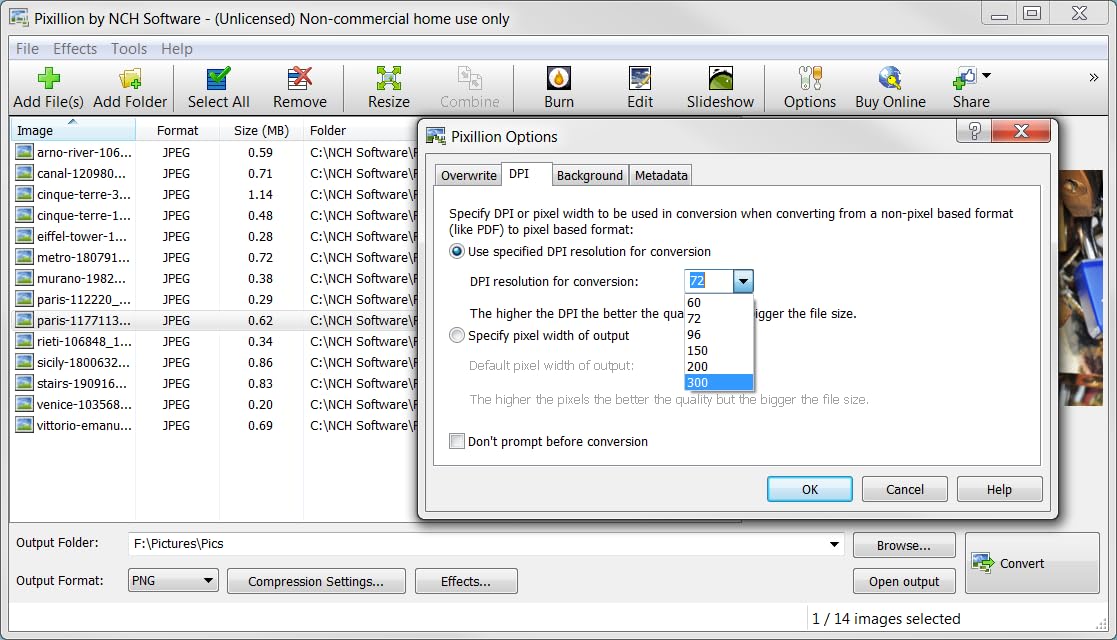
Task: Click OK in Pixillion Options
Action: (809, 490)
